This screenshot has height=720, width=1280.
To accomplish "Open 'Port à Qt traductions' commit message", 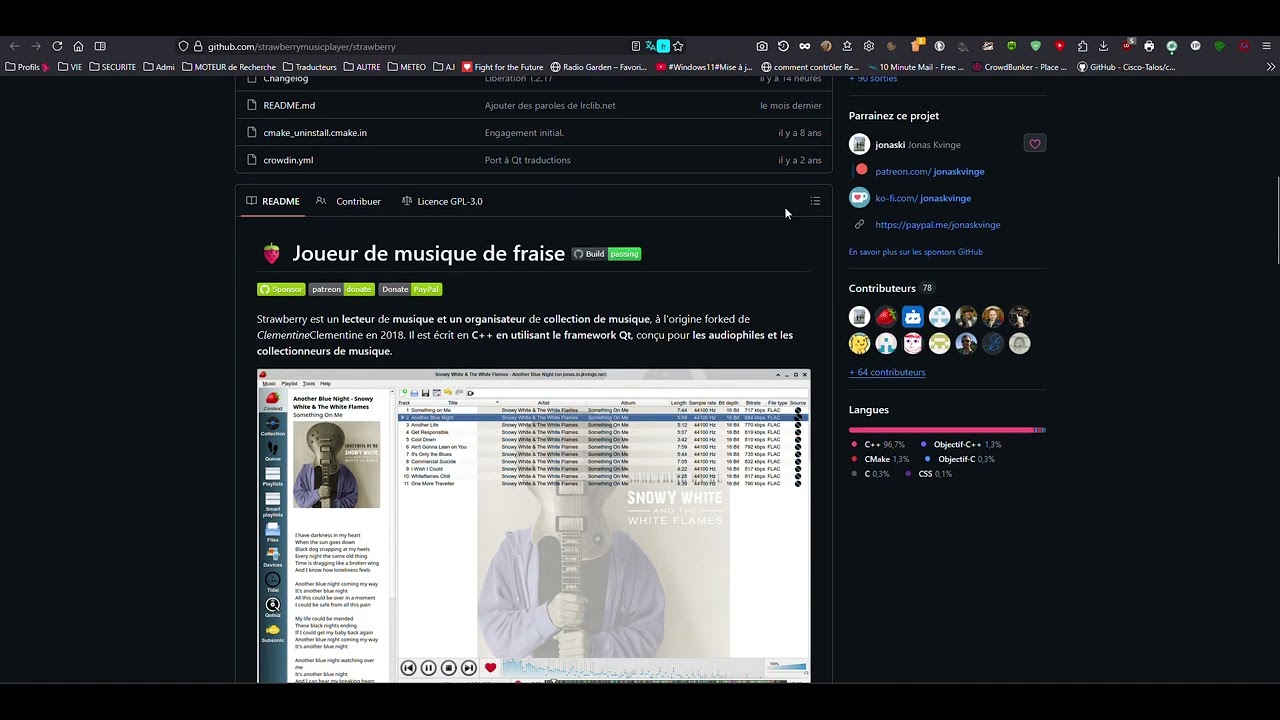I will coord(528,160).
